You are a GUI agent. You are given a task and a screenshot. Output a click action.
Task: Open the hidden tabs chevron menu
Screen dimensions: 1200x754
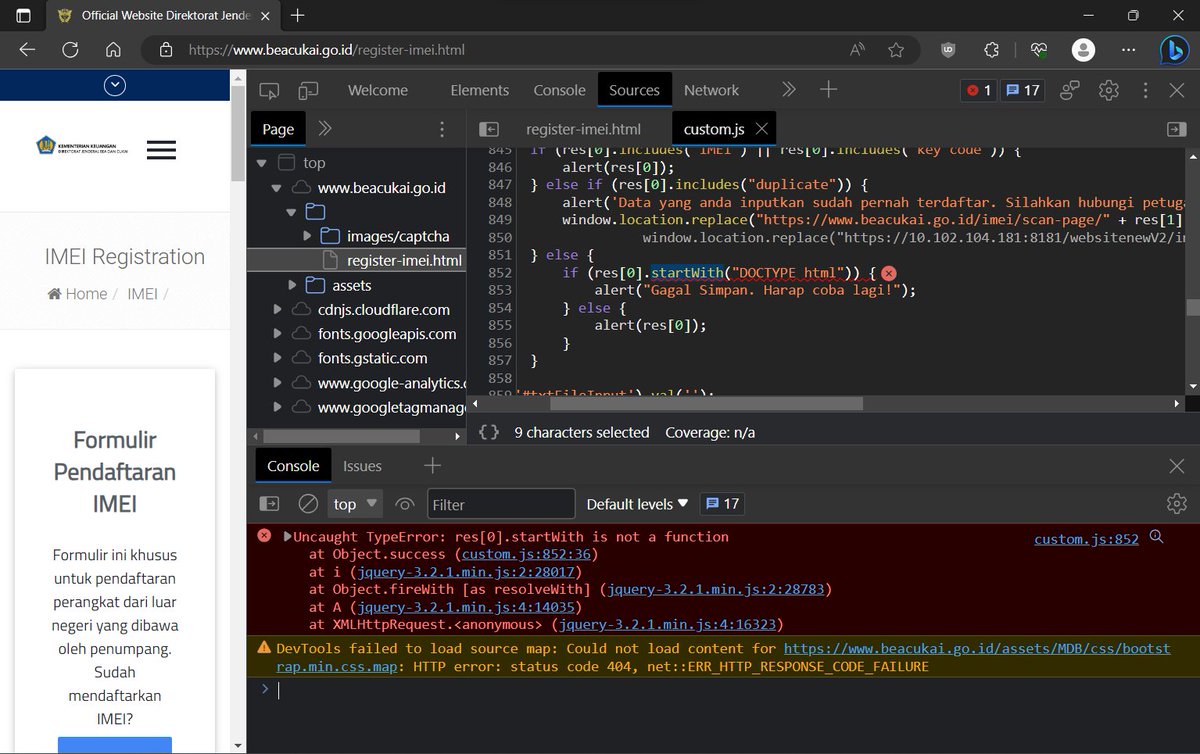[x=789, y=90]
